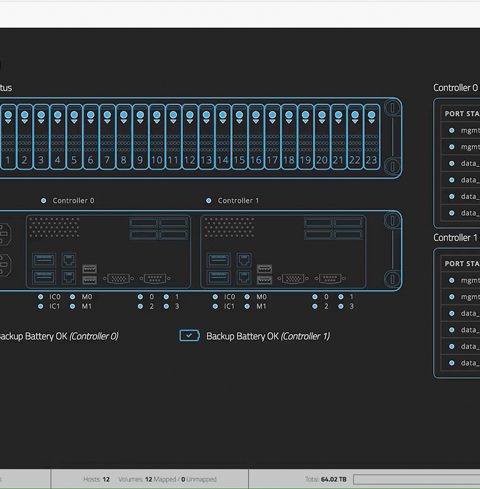
Task: Click Controller 1 M1 port indicator
Action: [247, 306]
